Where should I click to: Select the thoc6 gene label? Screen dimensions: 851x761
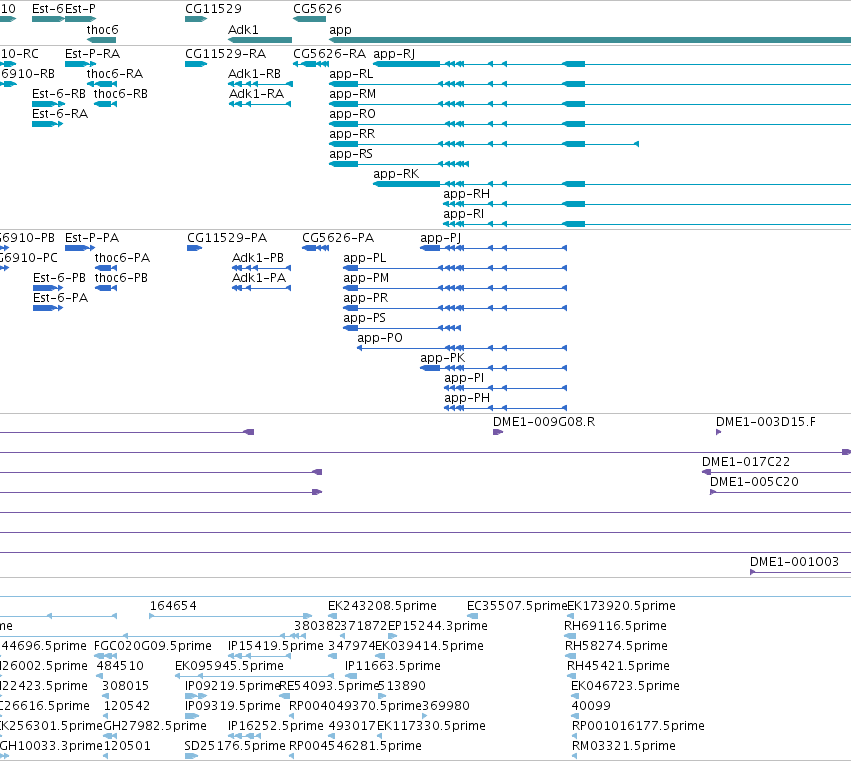click(103, 29)
